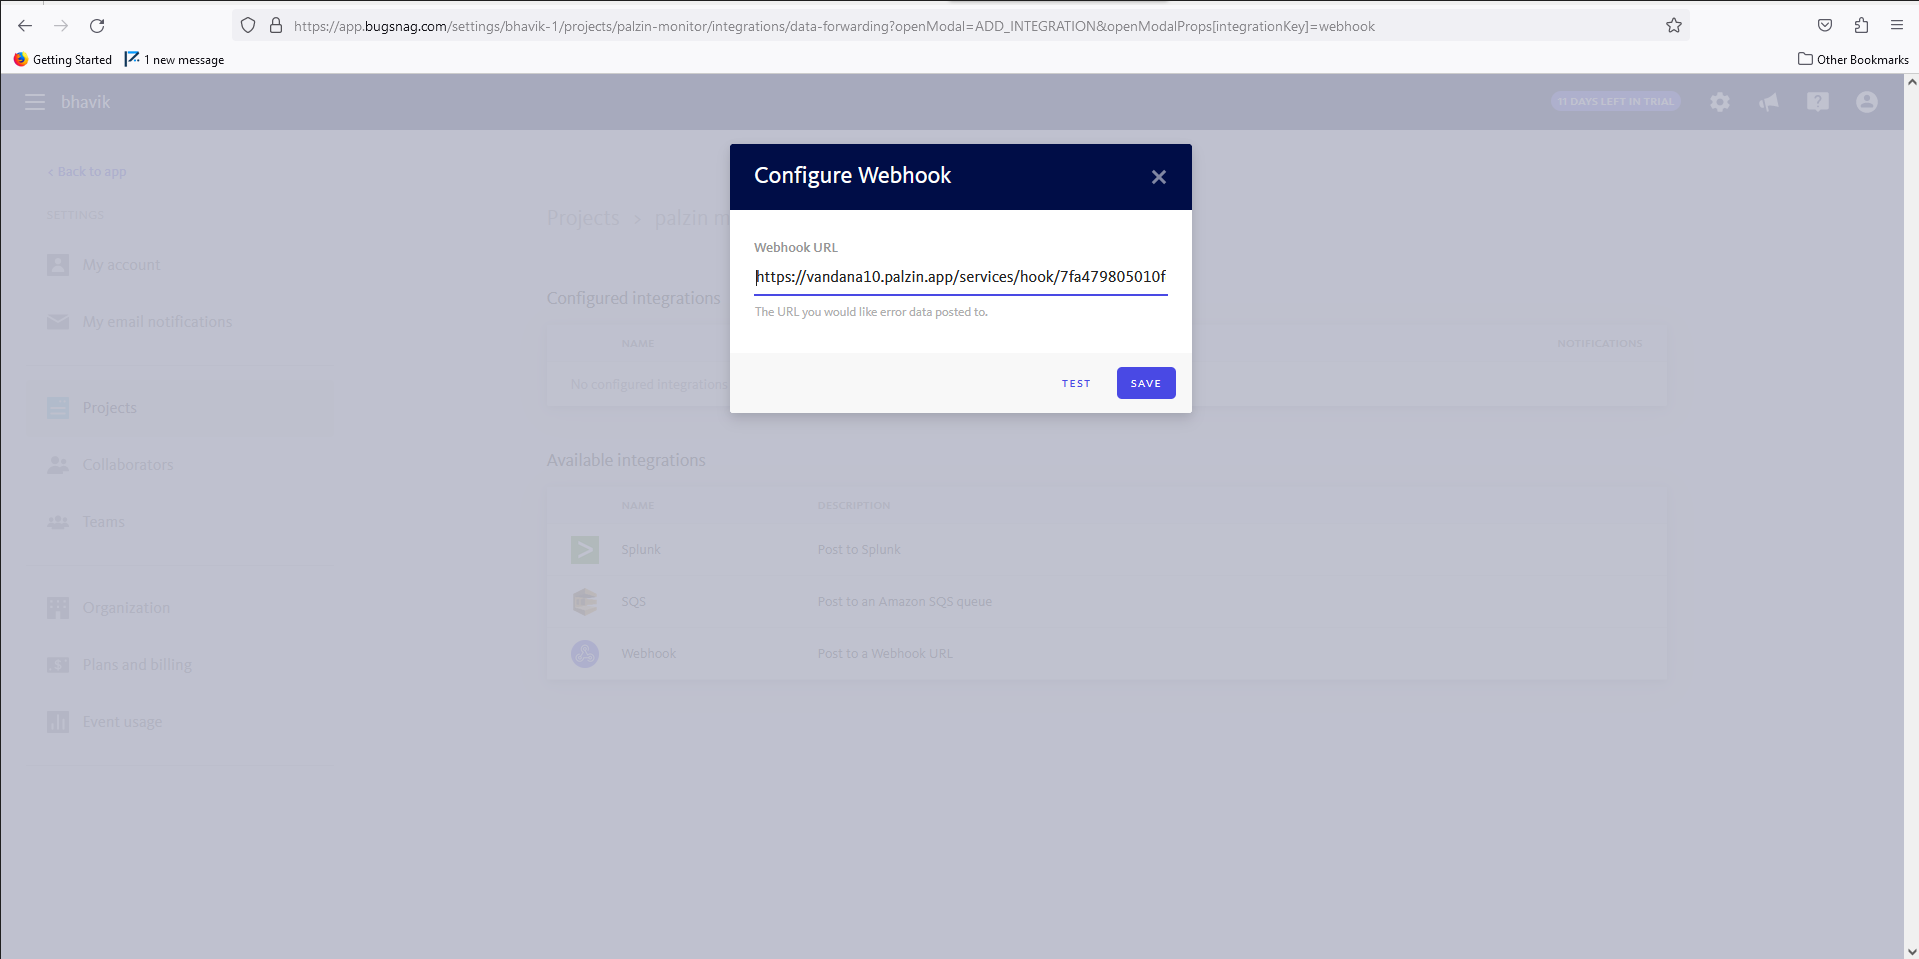Open the browser extensions menu
The height and width of the screenshot is (959, 1919).
coord(1860,26)
